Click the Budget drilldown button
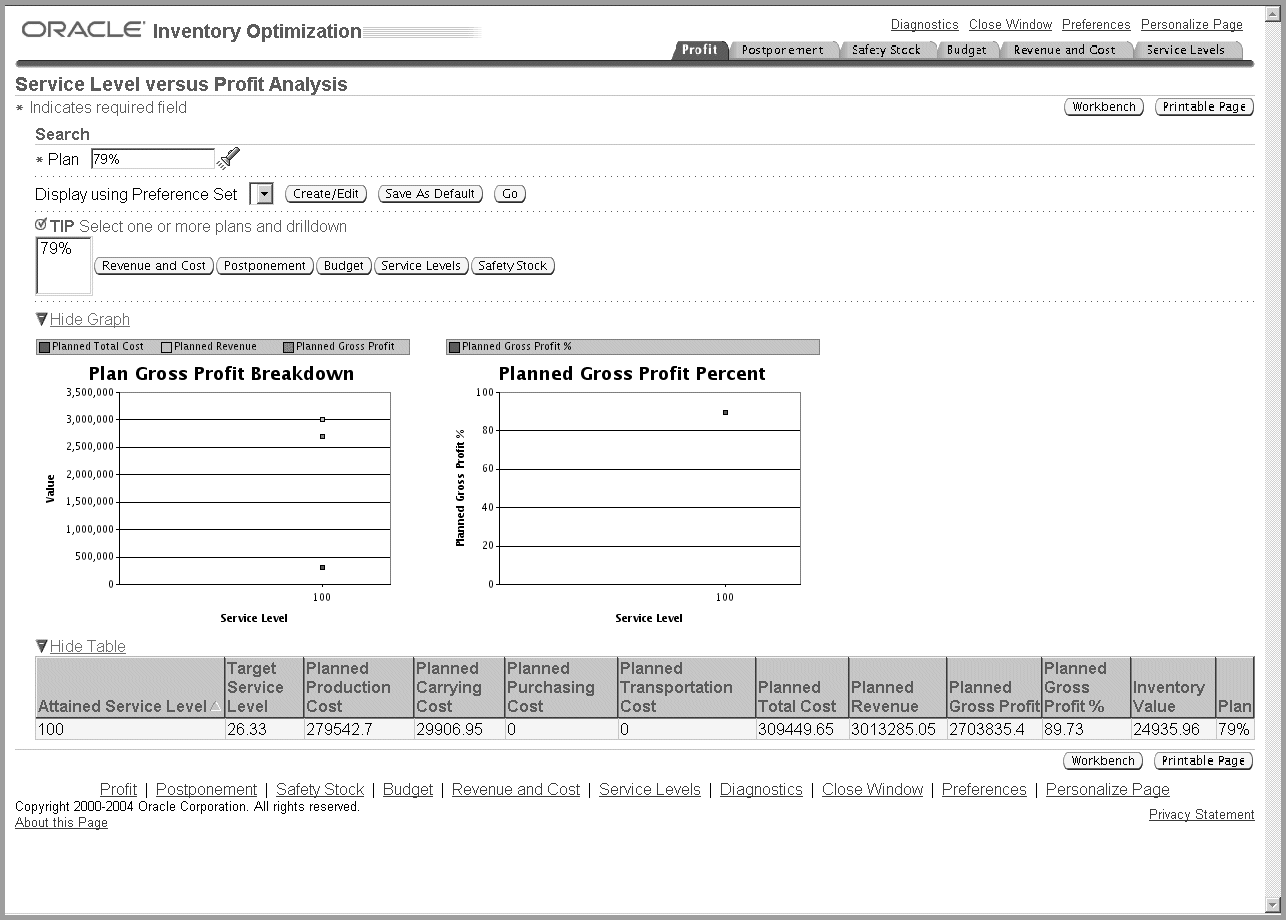Image resolution: width=1286 pixels, height=920 pixels. 344,266
